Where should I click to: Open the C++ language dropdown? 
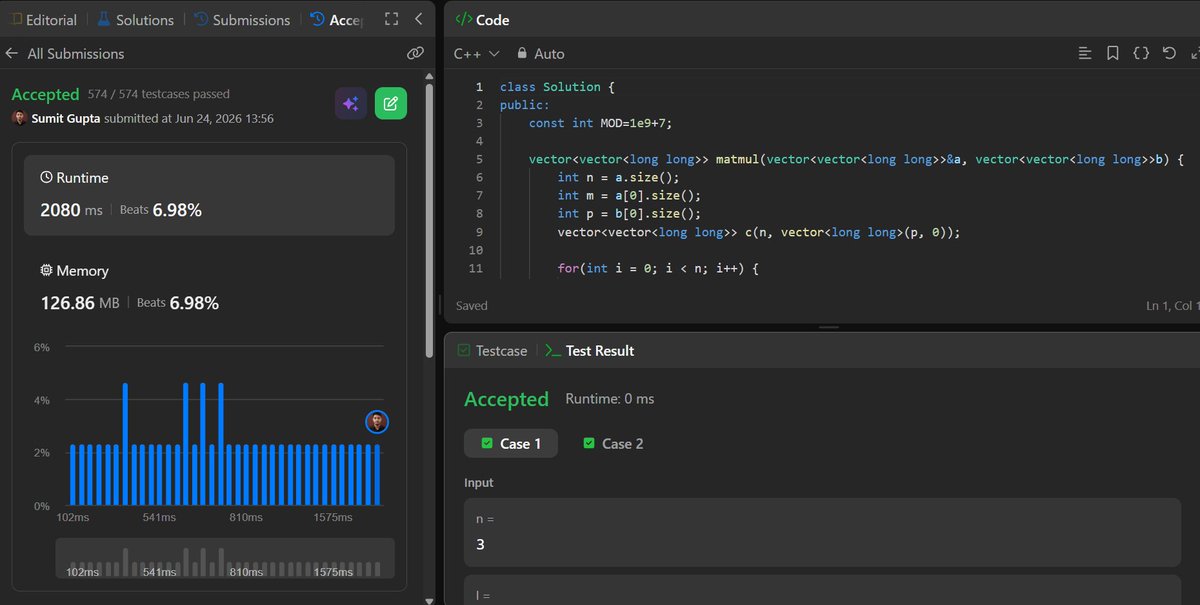click(x=477, y=53)
